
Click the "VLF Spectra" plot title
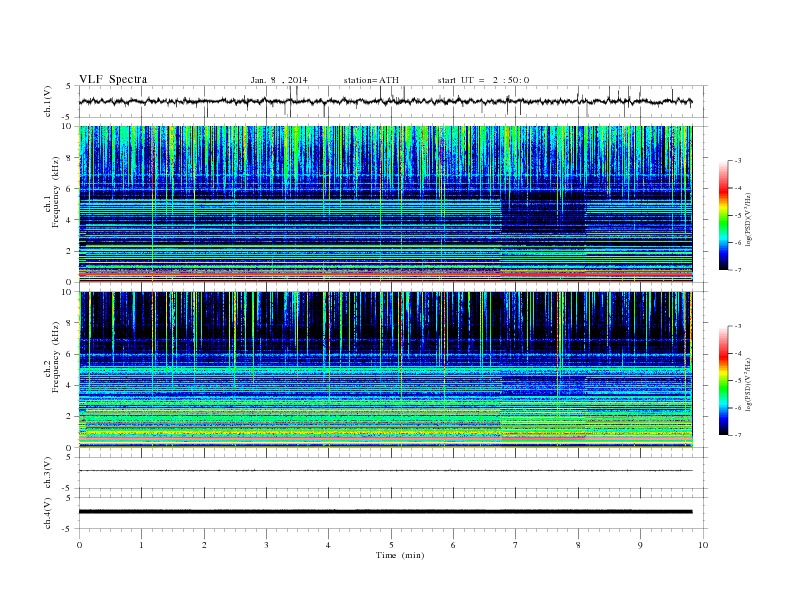pos(113,79)
